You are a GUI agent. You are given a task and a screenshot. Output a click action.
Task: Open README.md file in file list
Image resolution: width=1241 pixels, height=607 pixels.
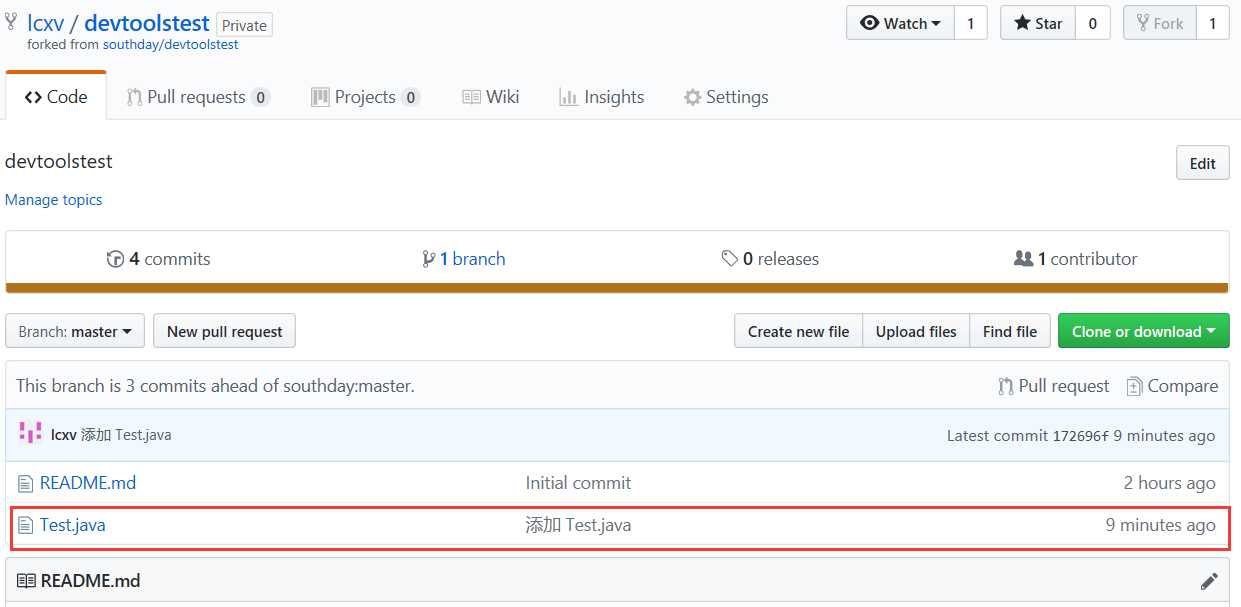point(88,483)
